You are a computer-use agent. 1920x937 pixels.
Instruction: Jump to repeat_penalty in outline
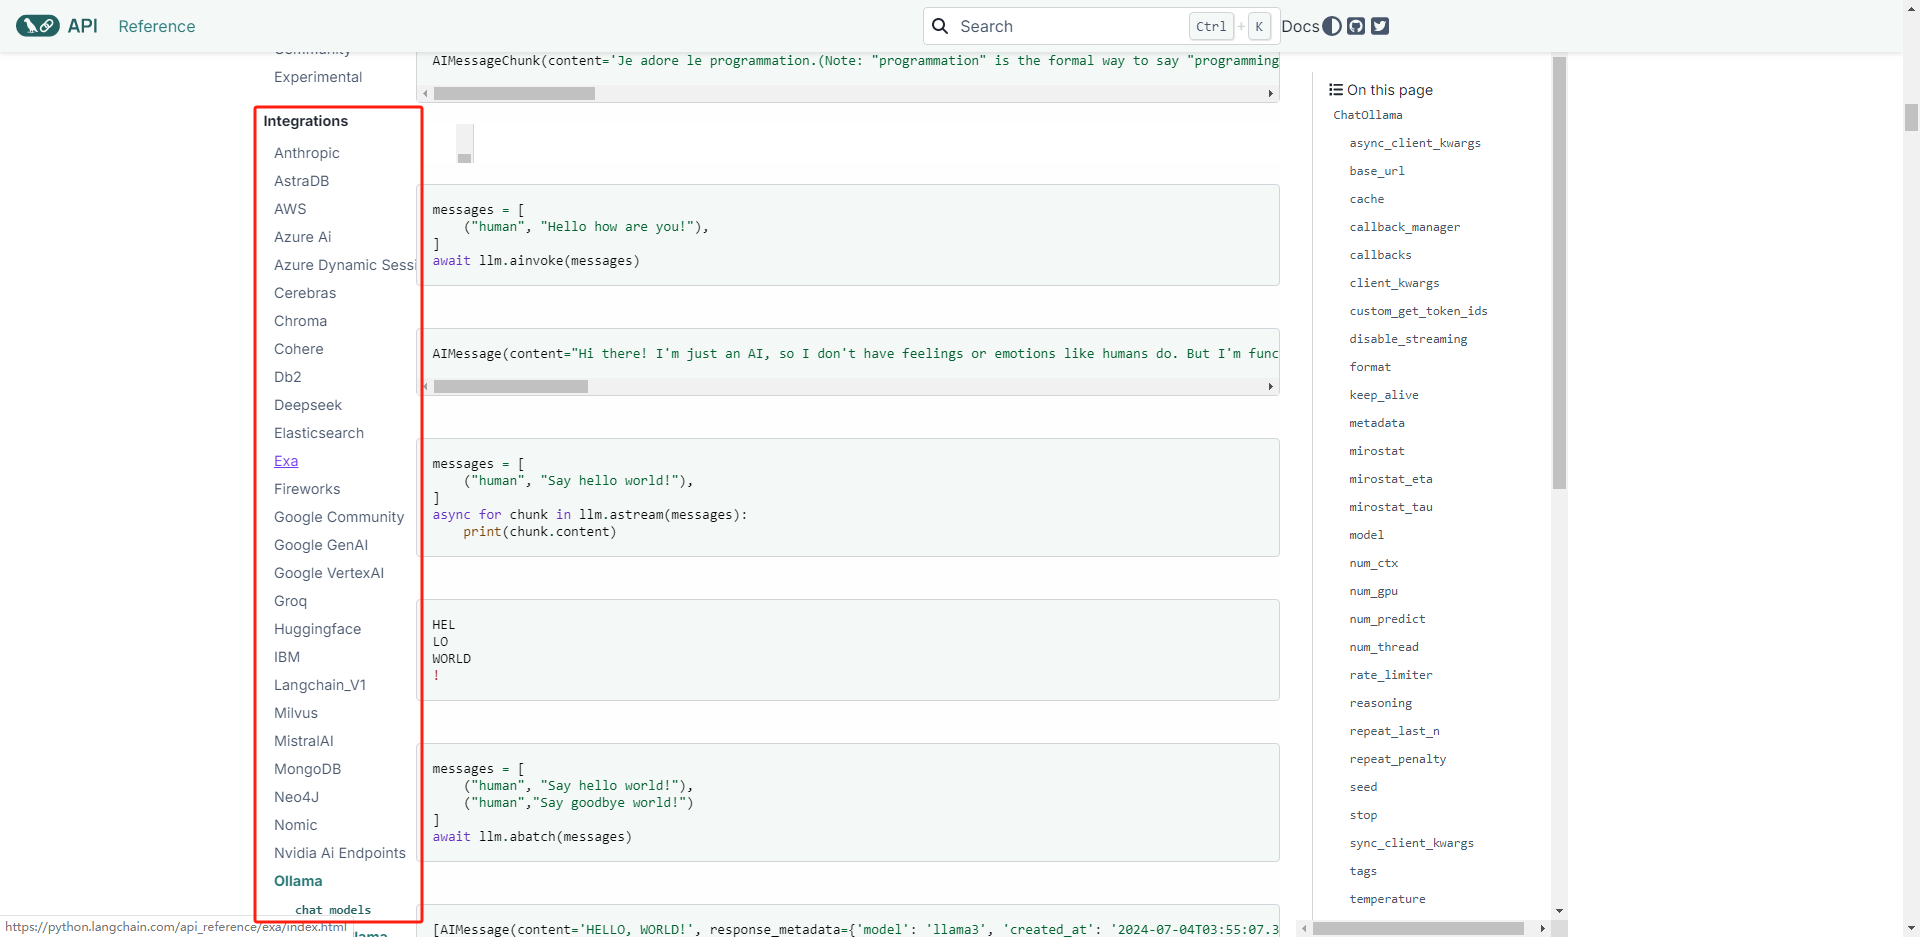[x=1398, y=759]
